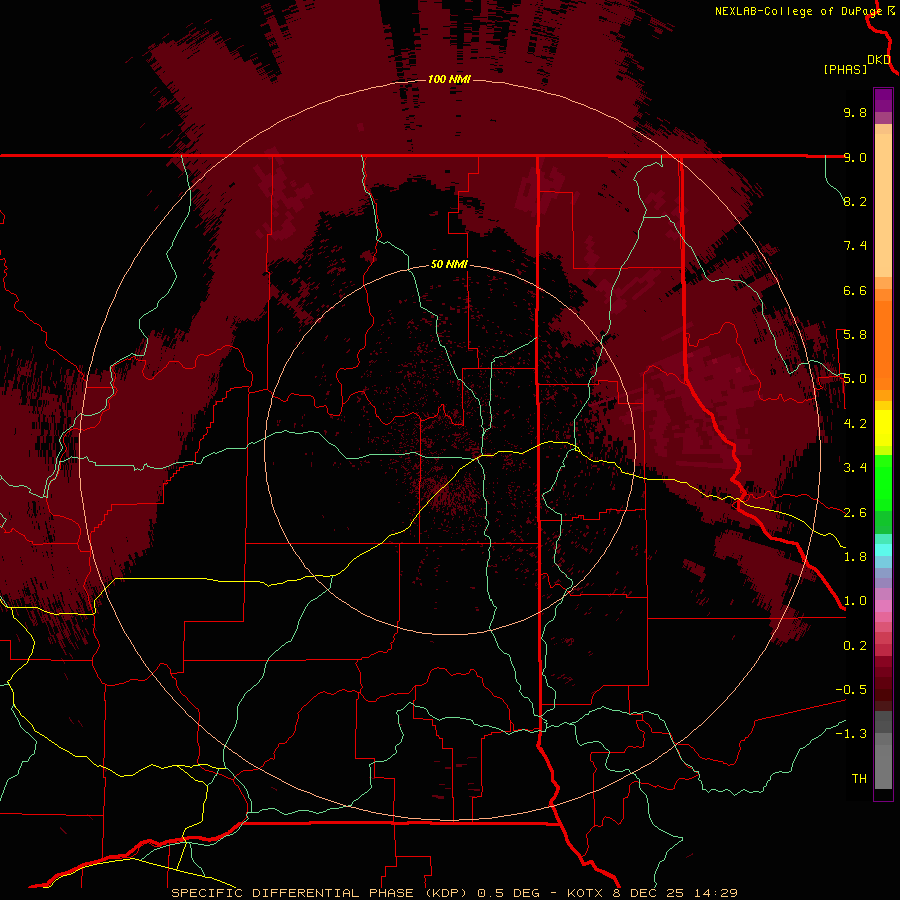The height and width of the screenshot is (900, 900).
Task: Click the 9.0 value on the scale
Action: tap(855, 157)
